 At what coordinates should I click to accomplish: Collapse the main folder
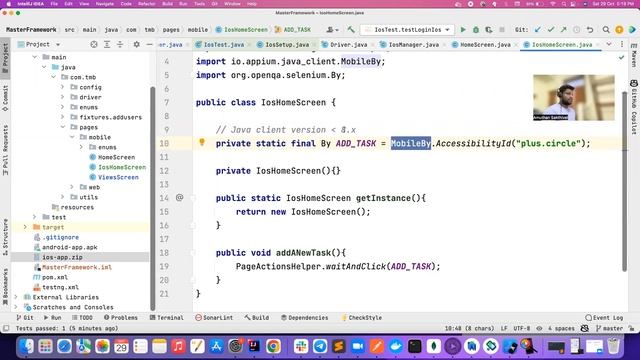tap(35, 57)
